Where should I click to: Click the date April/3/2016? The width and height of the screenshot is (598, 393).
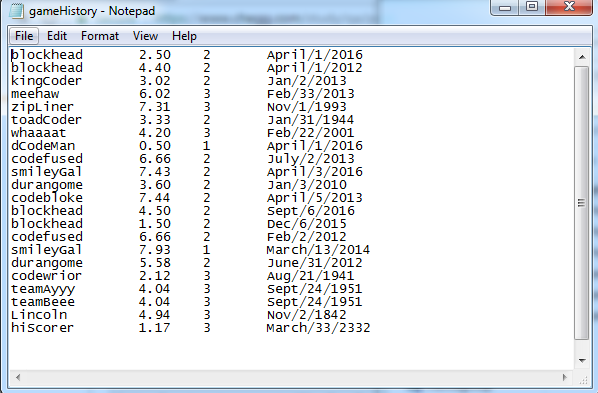pyautogui.click(x=315, y=172)
